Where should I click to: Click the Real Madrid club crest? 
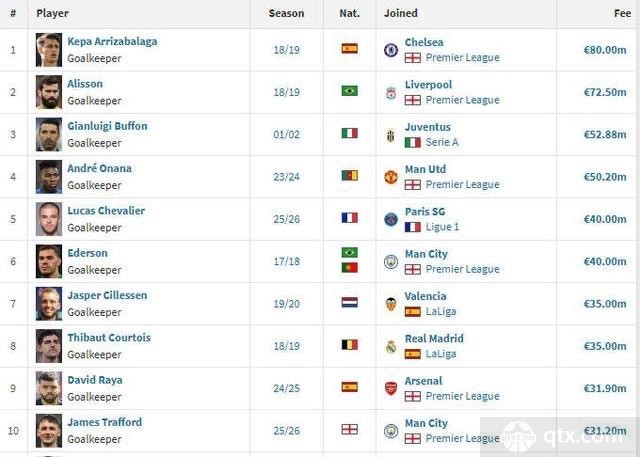(391, 346)
